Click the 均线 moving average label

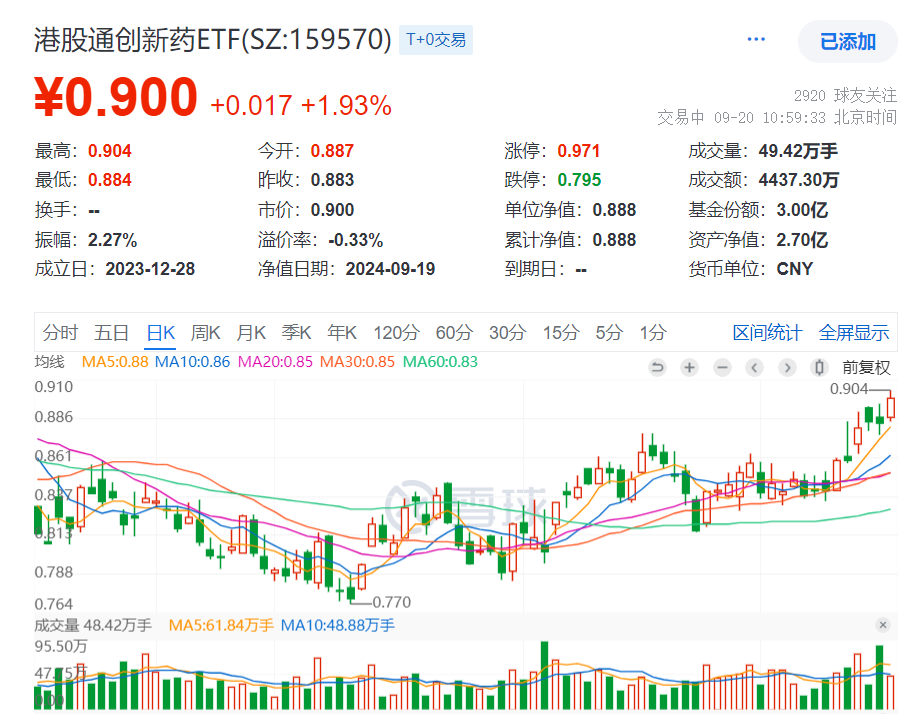(50, 362)
